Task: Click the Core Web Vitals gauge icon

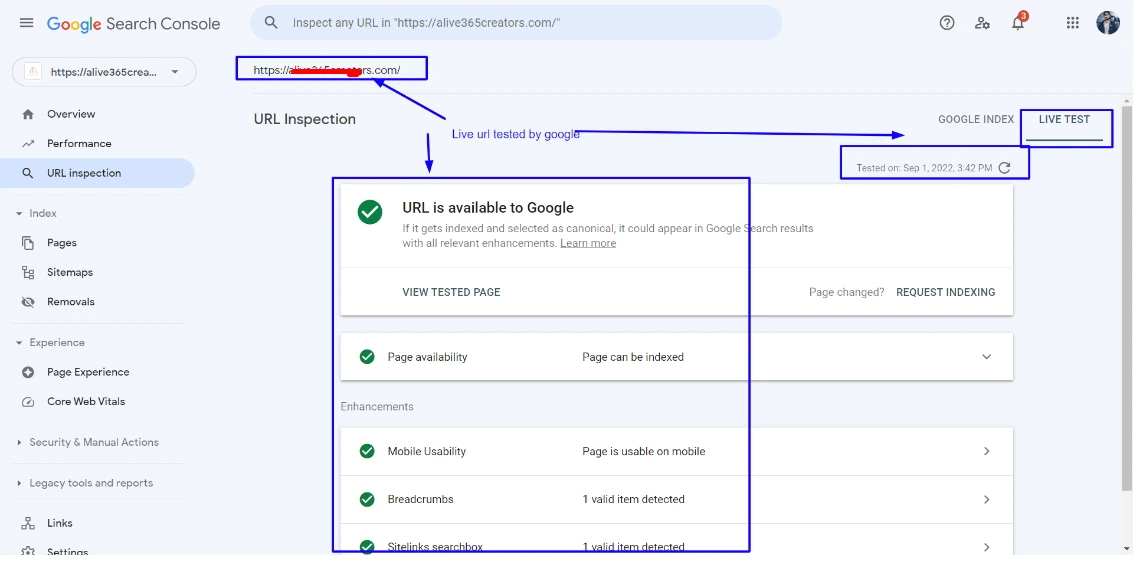Action: 28,402
